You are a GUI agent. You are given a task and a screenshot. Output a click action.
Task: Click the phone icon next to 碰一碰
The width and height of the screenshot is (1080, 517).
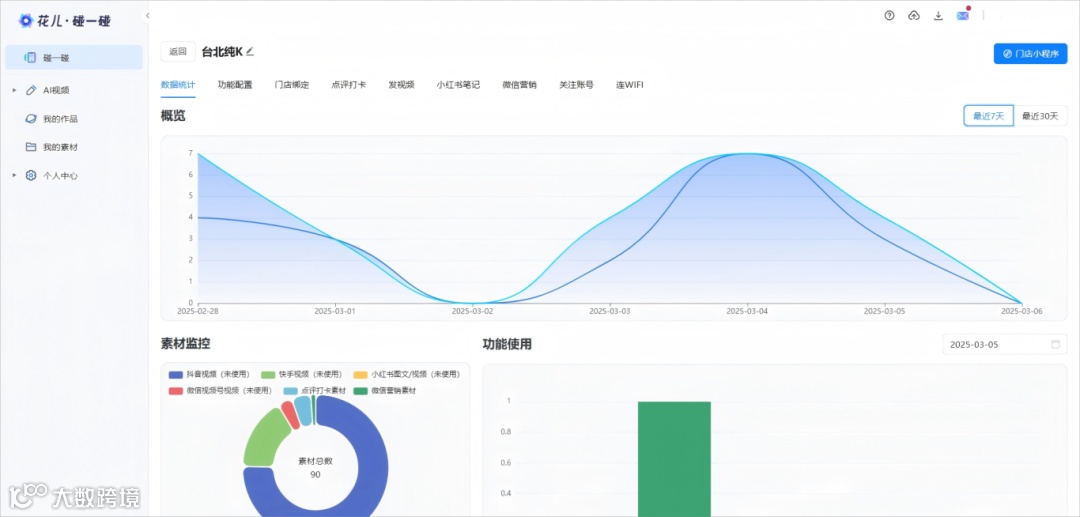click(30, 58)
